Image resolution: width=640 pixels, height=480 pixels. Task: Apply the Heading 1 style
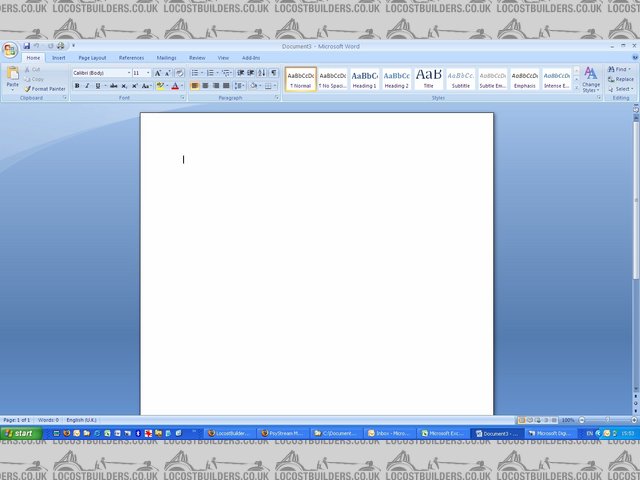[365, 79]
